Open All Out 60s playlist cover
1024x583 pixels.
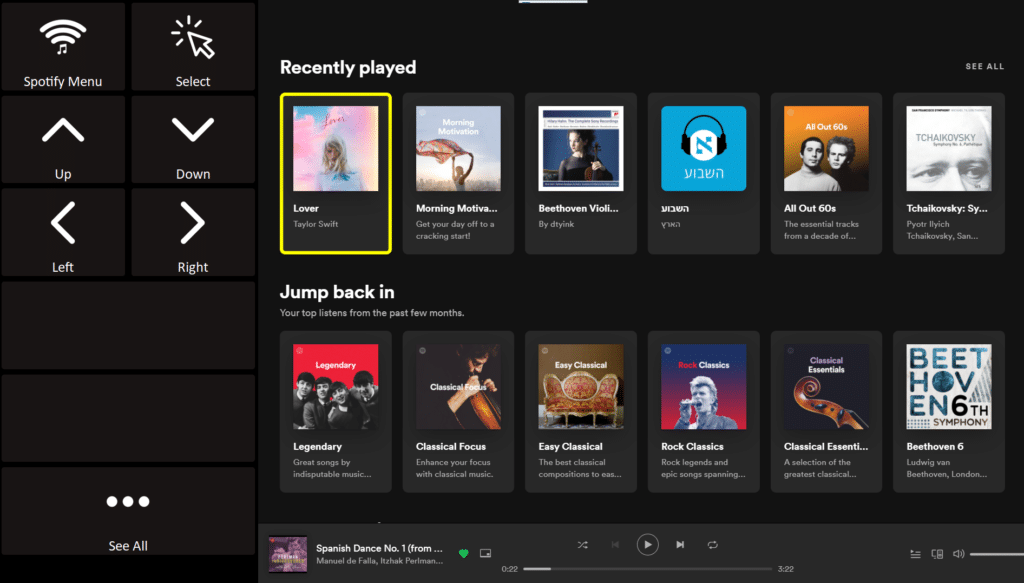click(826, 149)
